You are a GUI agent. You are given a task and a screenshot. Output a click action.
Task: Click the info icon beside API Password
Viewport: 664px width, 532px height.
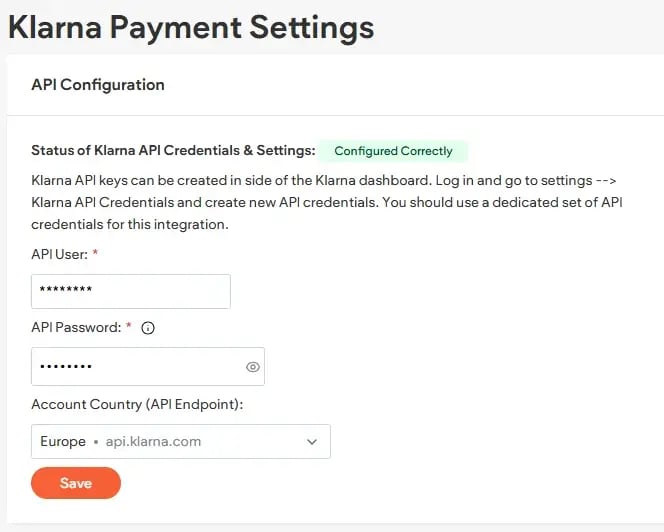(x=148, y=328)
